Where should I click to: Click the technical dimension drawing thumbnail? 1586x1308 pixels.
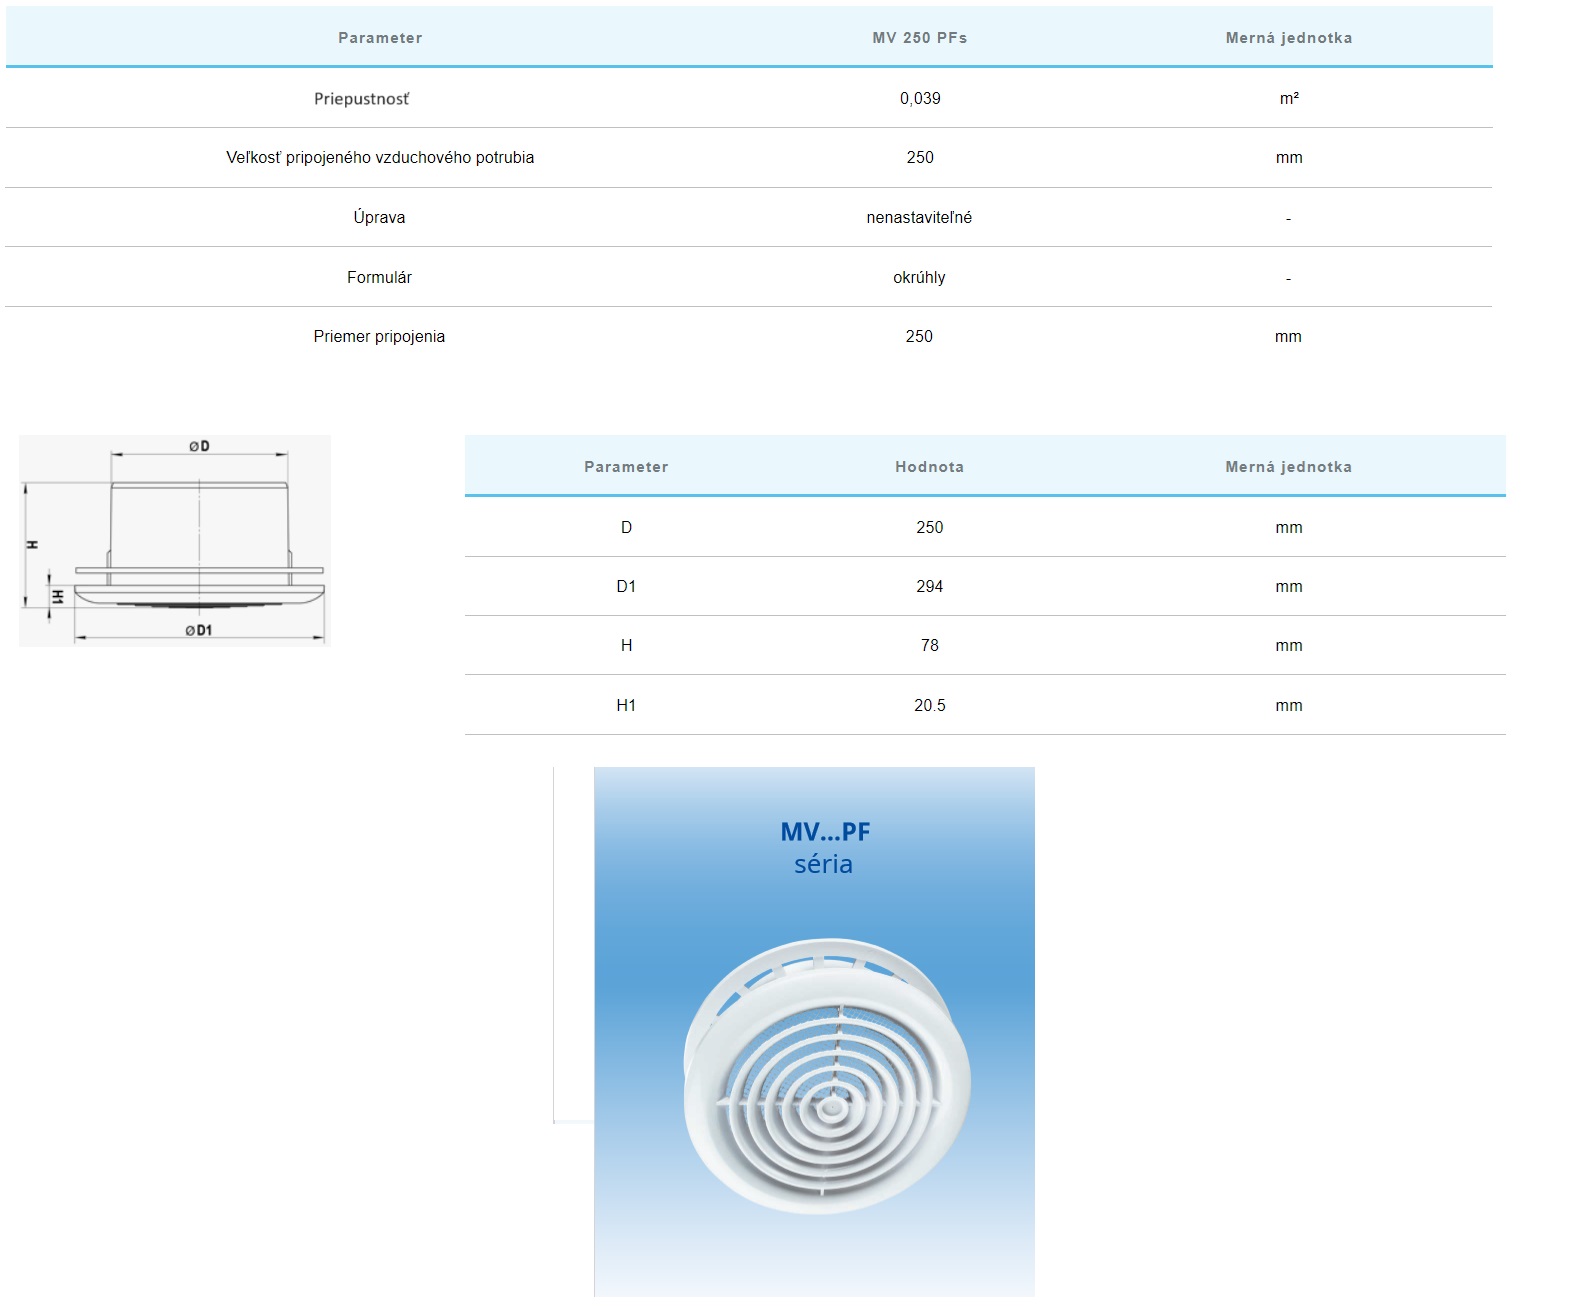[x=174, y=540]
